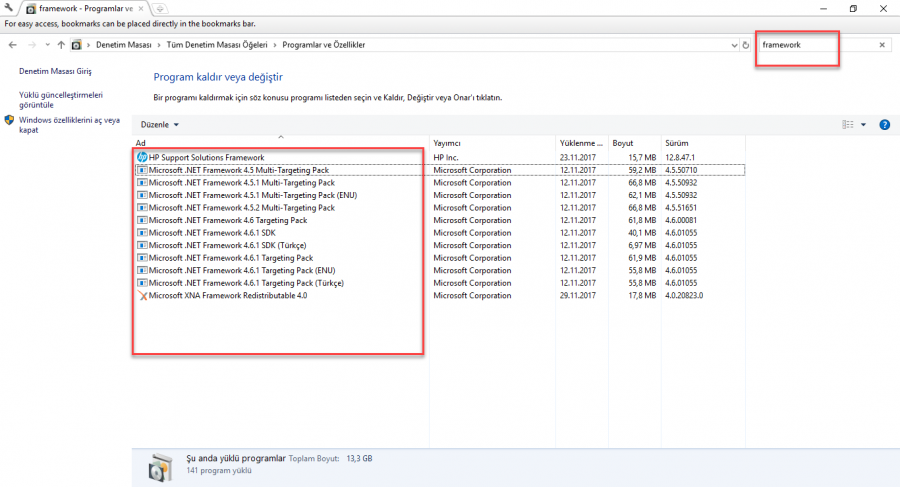Click version 4.6.00081 cell

click(681, 220)
